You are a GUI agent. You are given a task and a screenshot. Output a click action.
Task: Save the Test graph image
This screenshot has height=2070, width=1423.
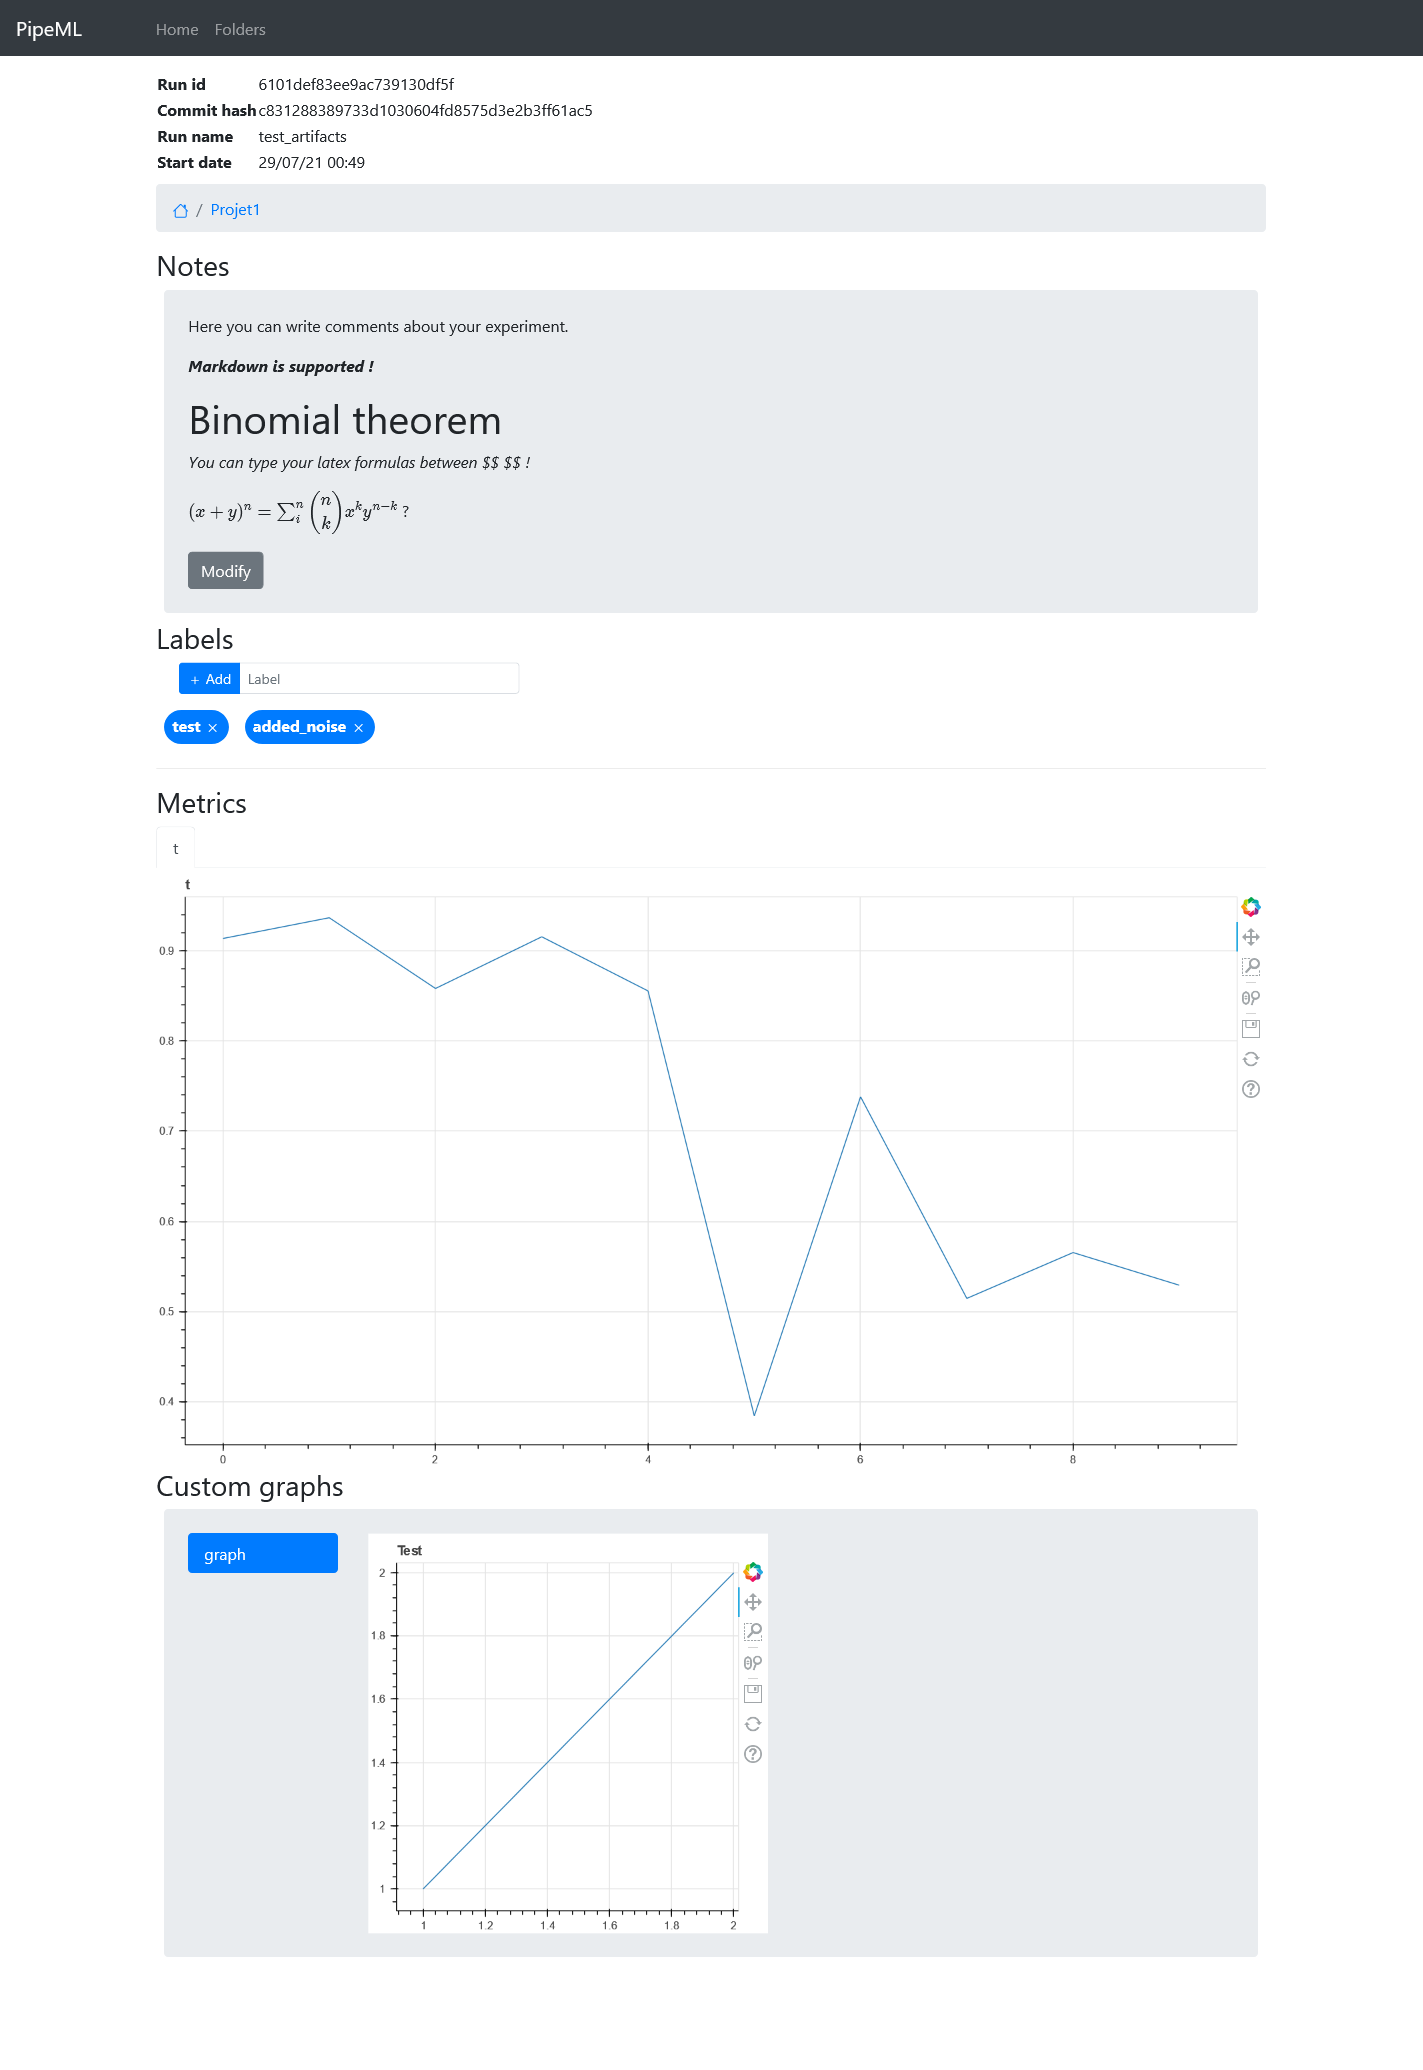[x=753, y=1693]
